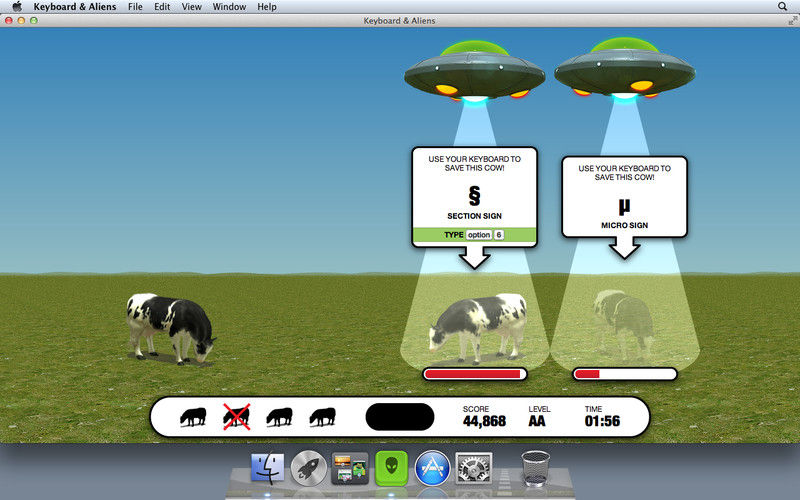
Task: Click the micro sign µ symbol
Action: pyautogui.click(x=624, y=206)
